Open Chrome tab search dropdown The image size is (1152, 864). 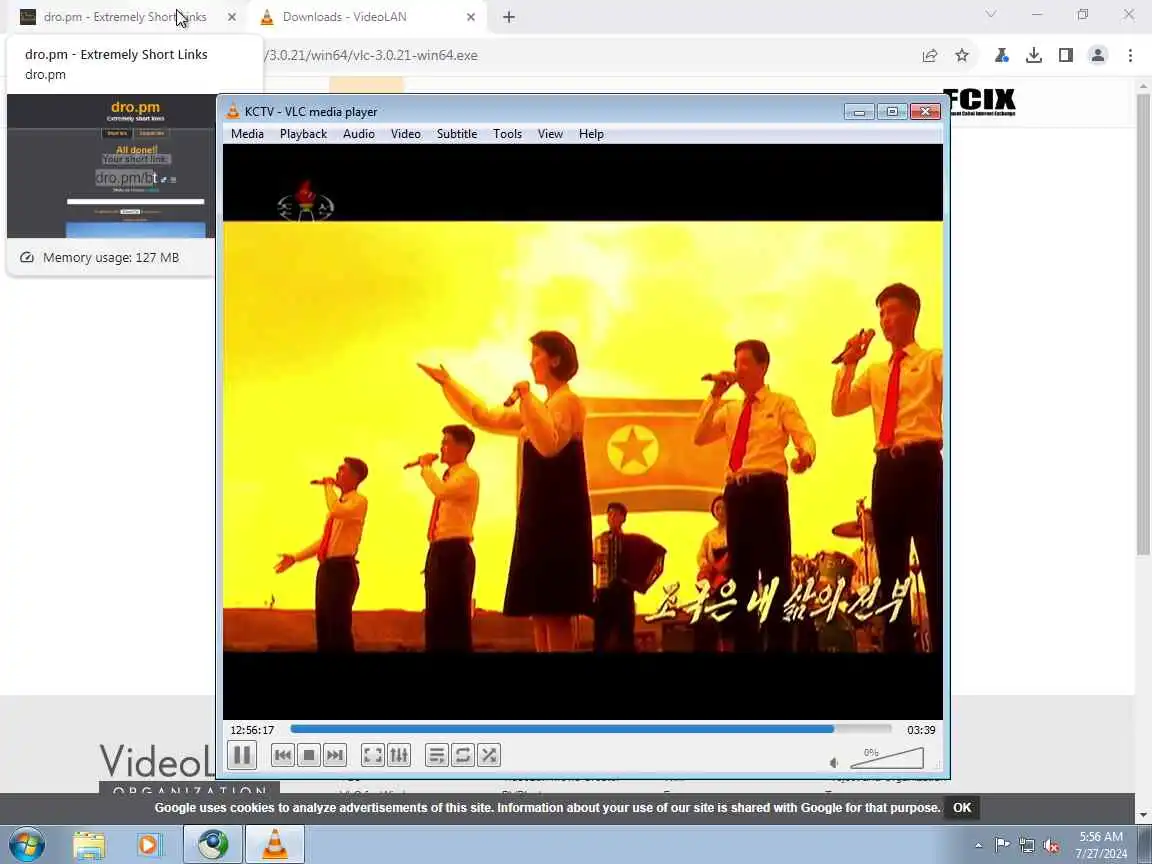pos(991,14)
